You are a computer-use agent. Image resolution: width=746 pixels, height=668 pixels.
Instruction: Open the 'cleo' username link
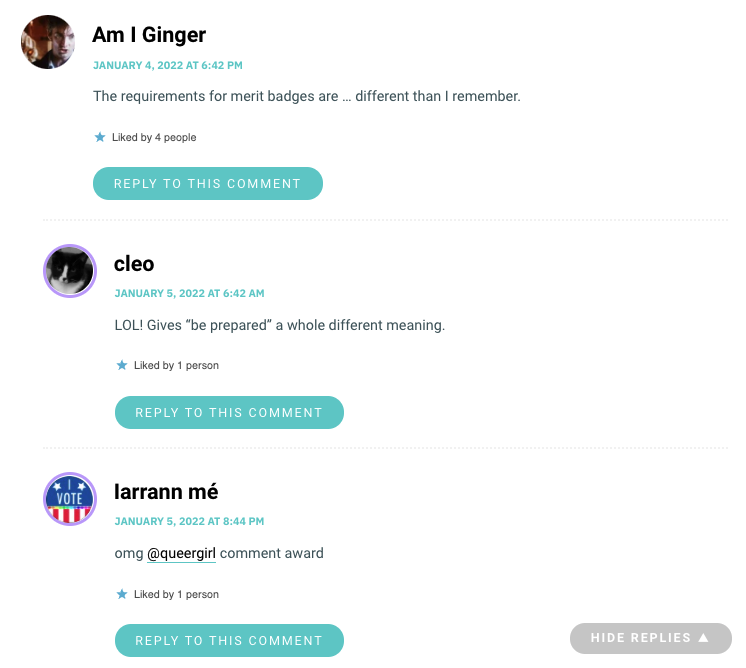(x=134, y=264)
